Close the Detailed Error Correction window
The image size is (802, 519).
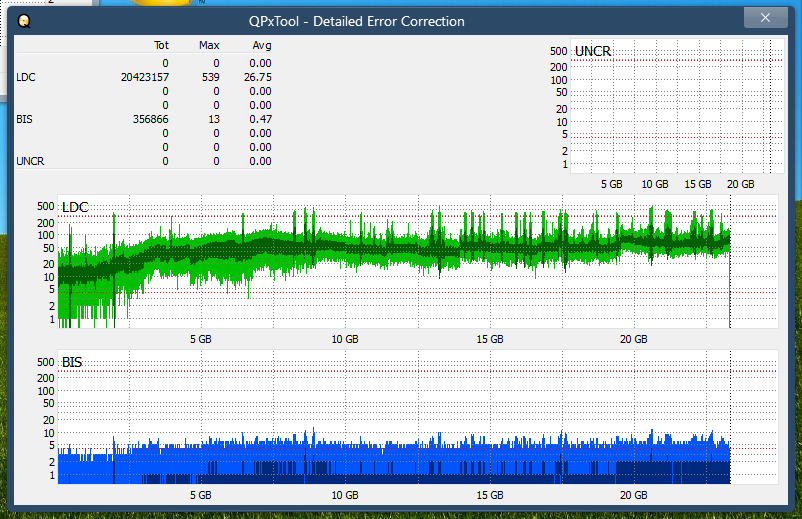point(766,18)
